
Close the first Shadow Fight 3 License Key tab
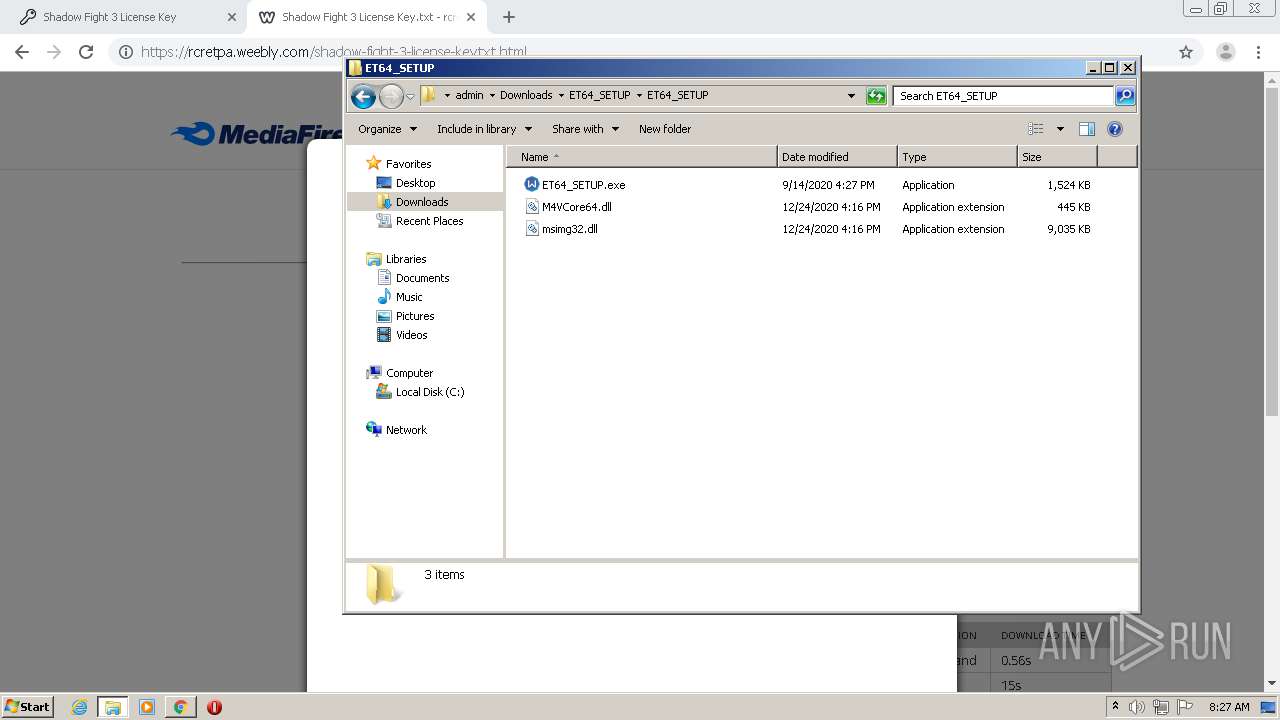click(x=232, y=17)
